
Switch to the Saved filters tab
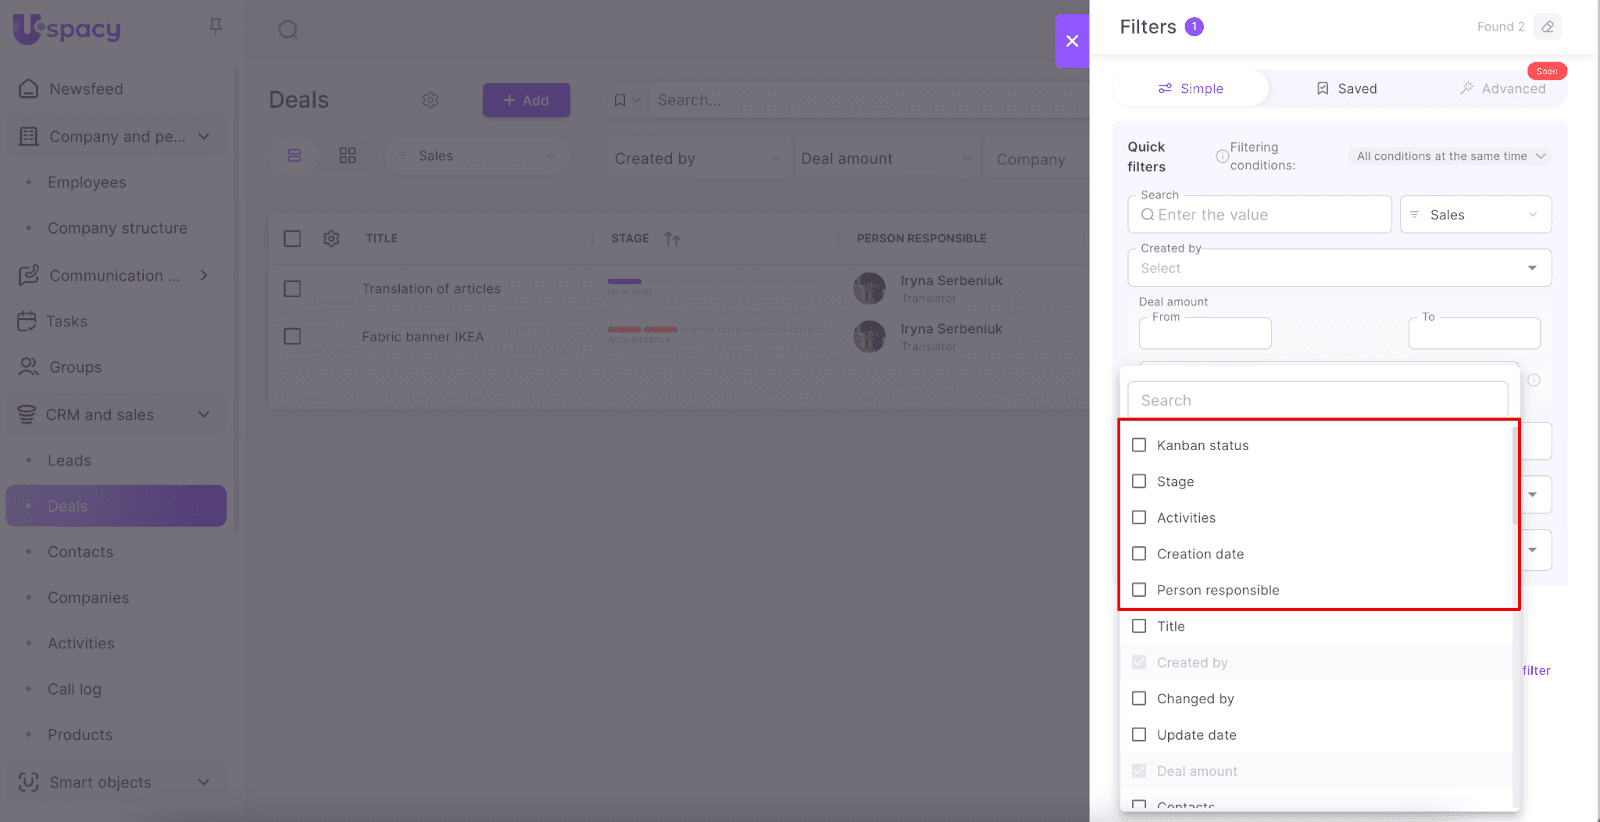click(x=1346, y=89)
